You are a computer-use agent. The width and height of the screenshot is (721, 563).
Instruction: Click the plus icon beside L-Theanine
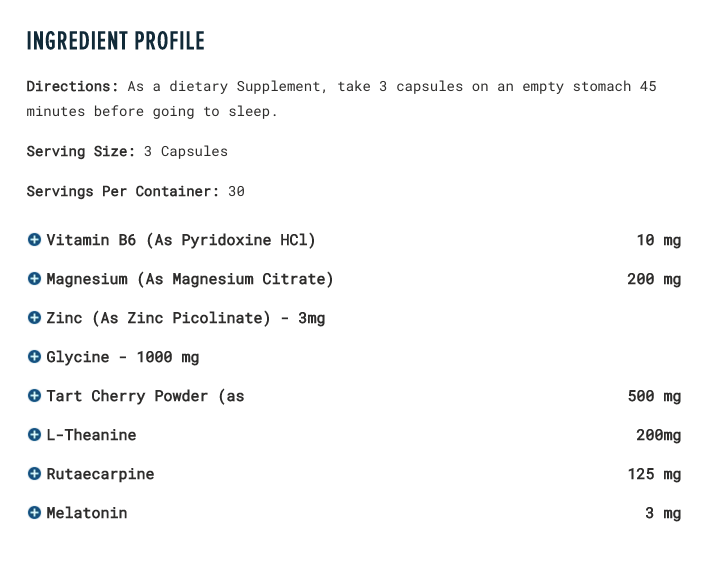coord(34,435)
